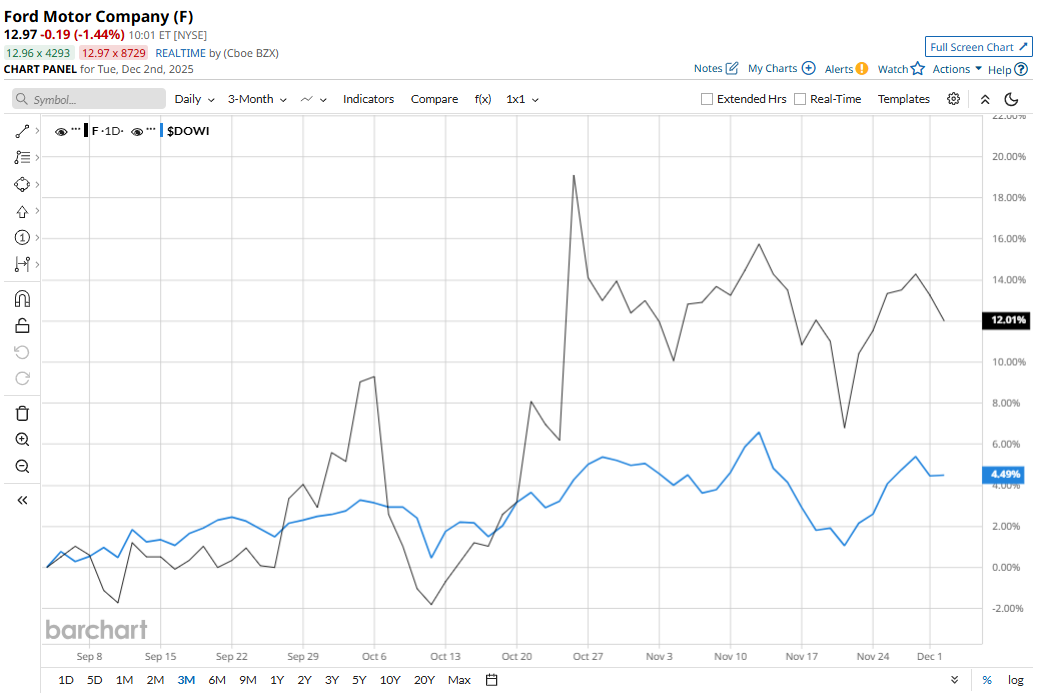This screenshot has width=1043, height=699.
Task: Toggle the magnet snap mode
Action: pyautogui.click(x=22, y=299)
